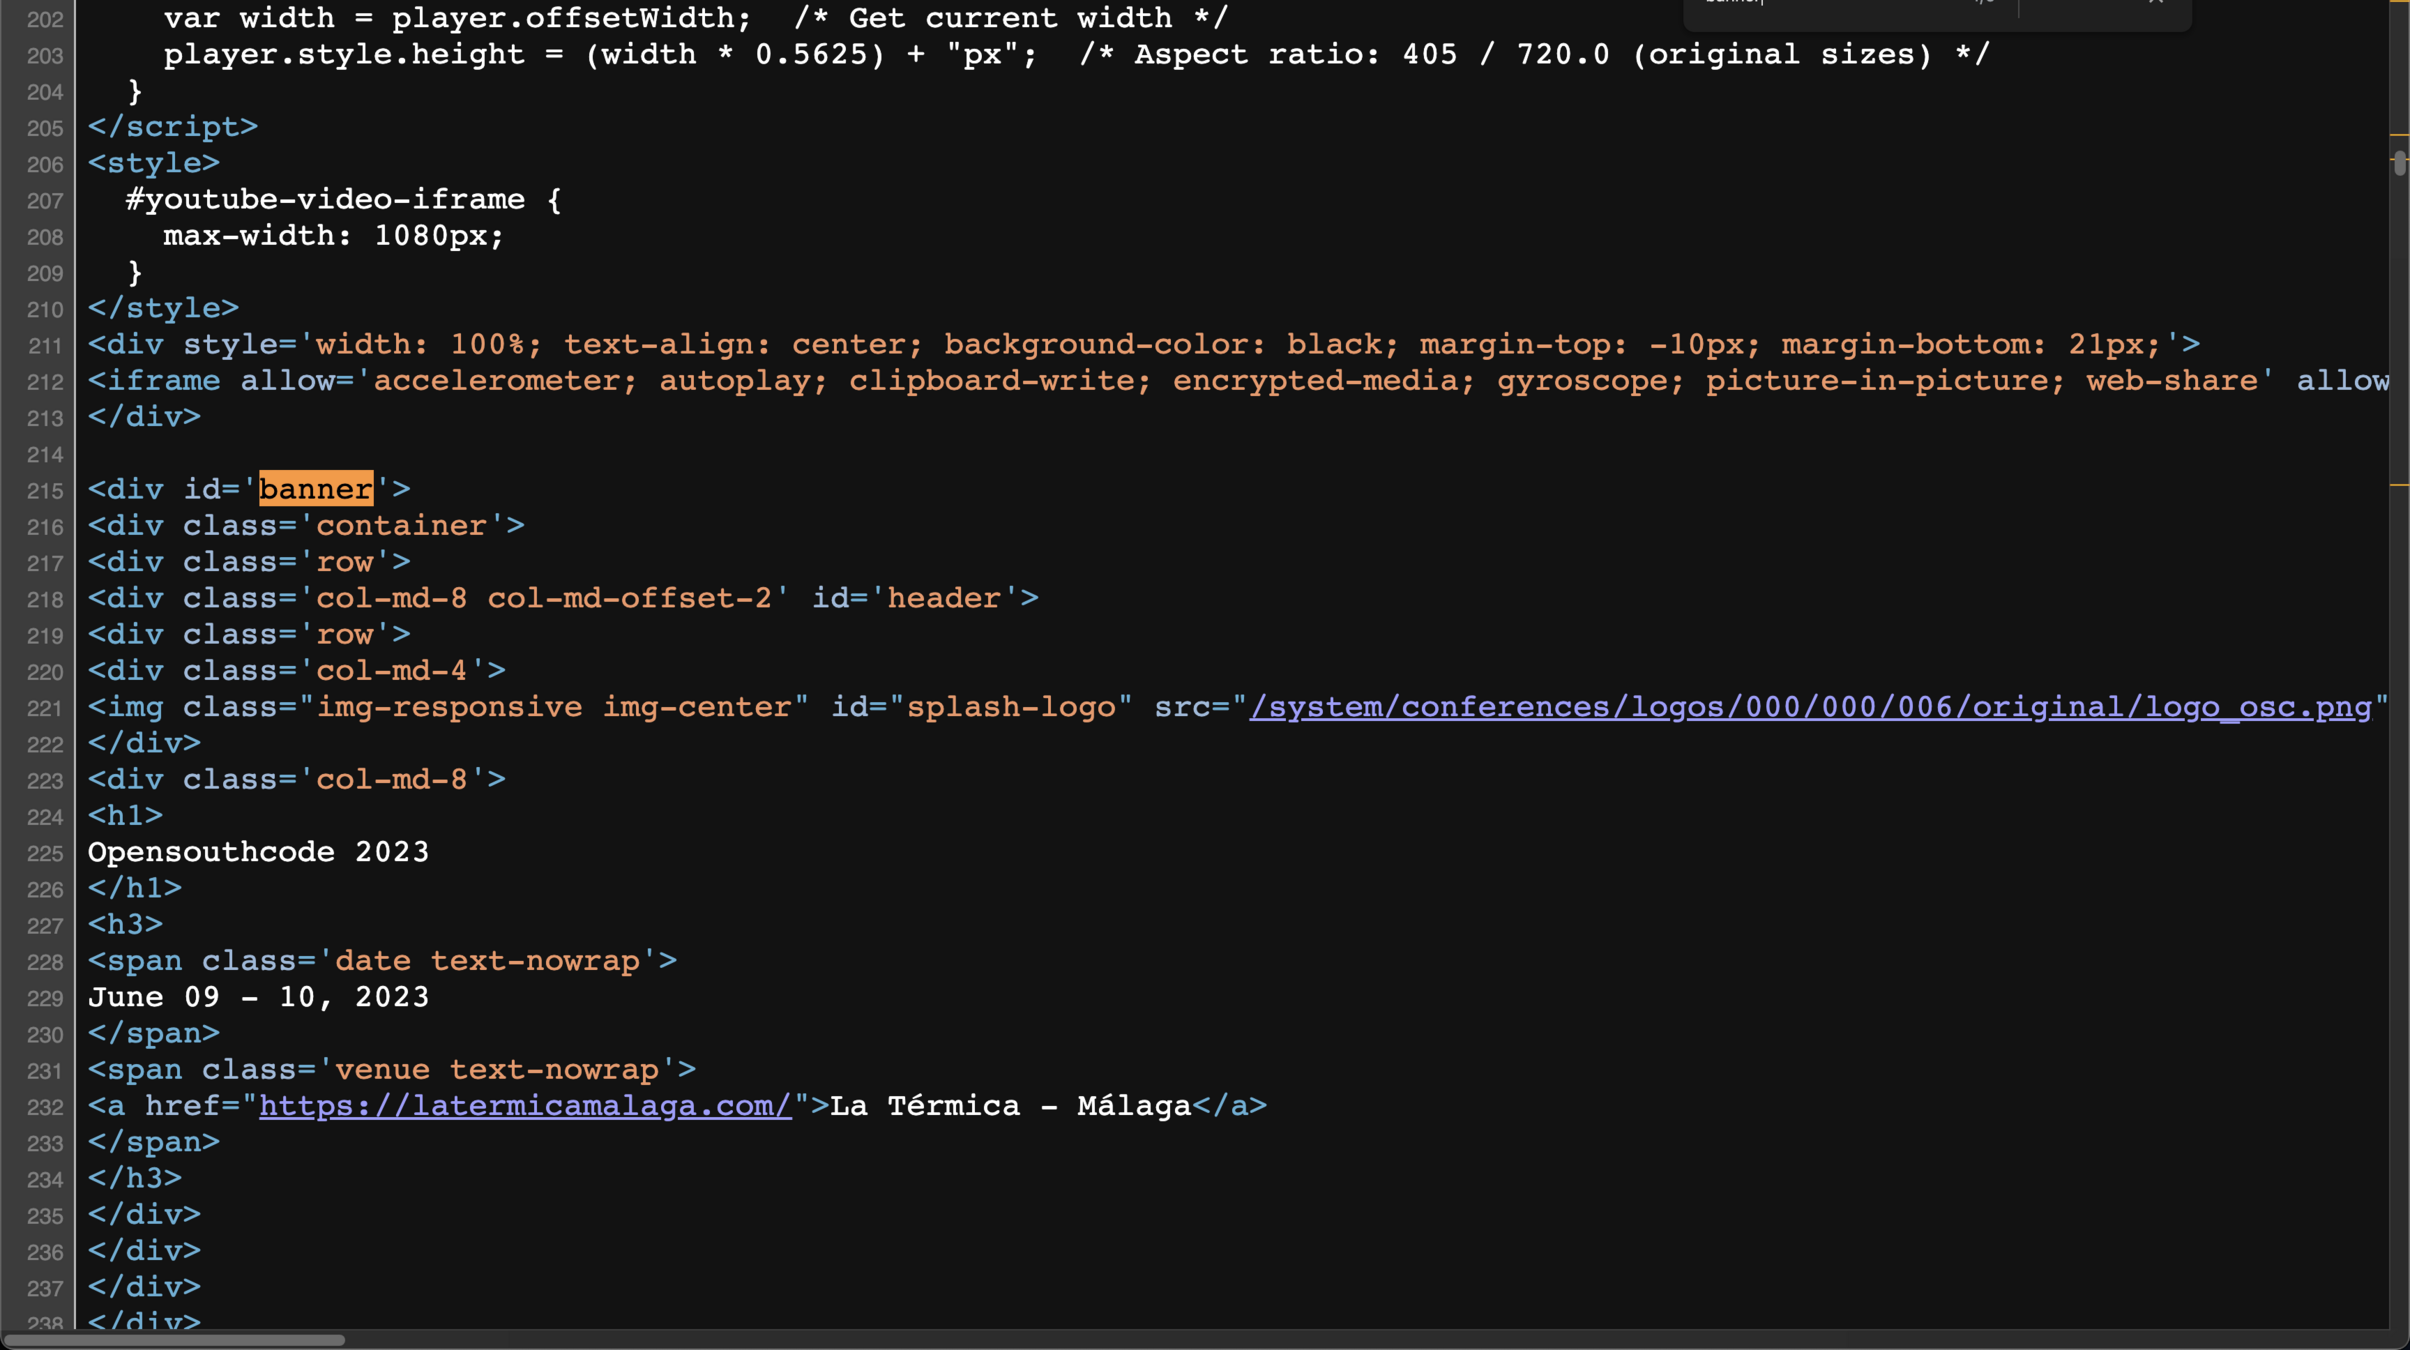This screenshot has width=2410, height=1350.
Task: Click the opening <style> tag
Action: [x=154, y=163]
